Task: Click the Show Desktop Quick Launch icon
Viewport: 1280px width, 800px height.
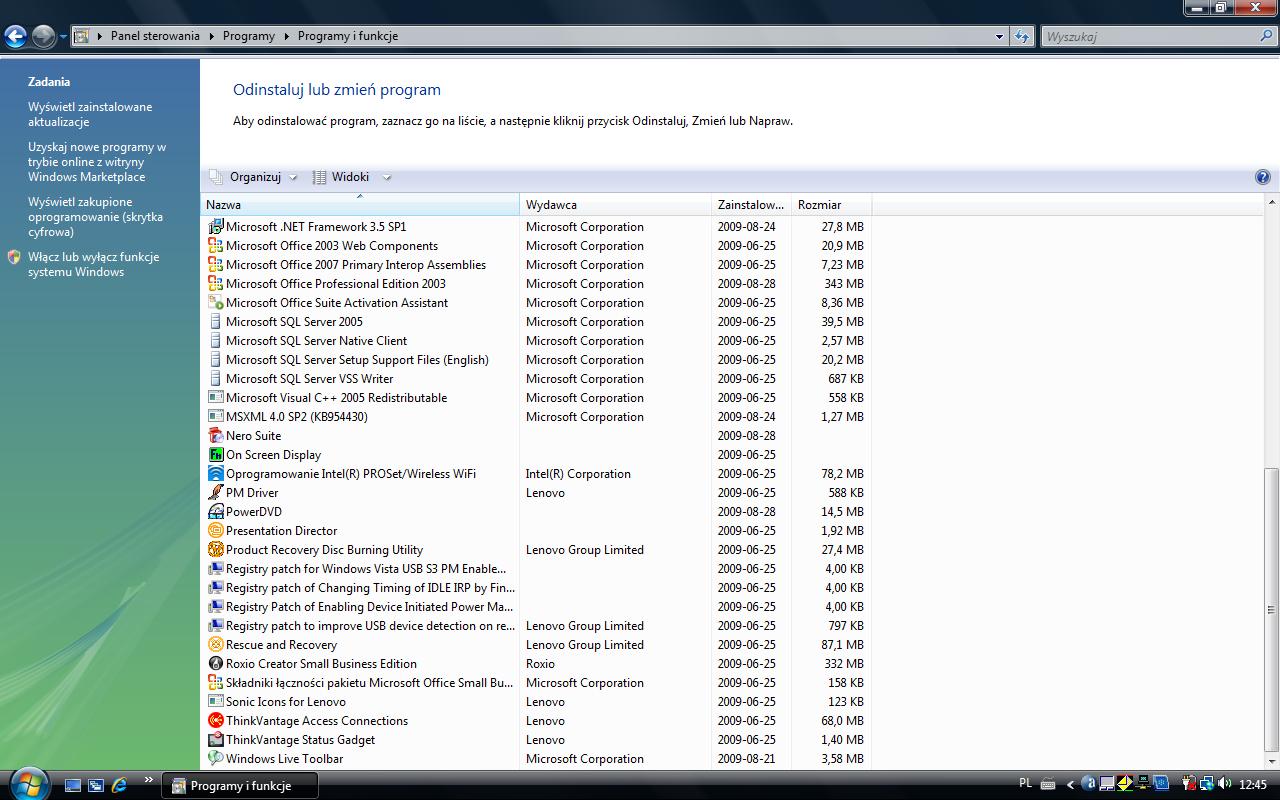Action: (73, 785)
